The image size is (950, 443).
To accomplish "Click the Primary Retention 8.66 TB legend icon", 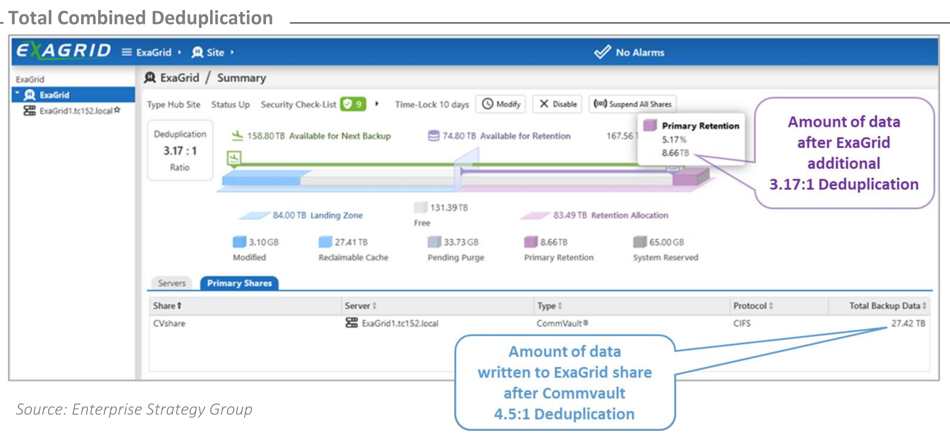I will pyautogui.click(x=530, y=242).
